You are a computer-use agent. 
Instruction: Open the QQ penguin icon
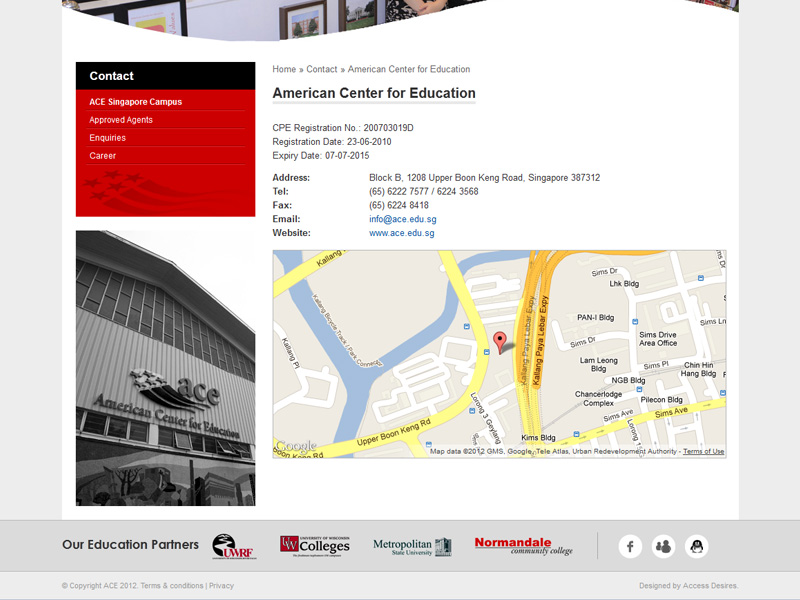pyautogui.click(x=696, y=546)
